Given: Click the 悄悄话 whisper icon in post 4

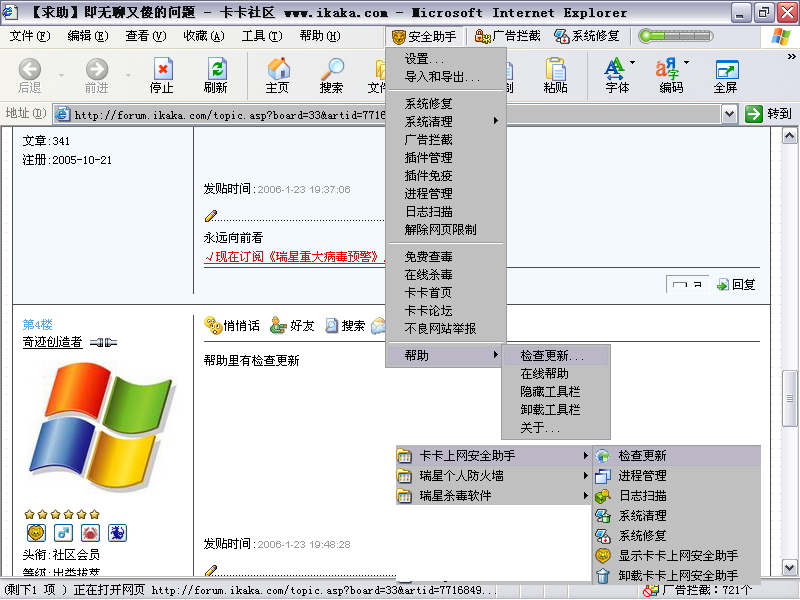Looking at the screenshot, I should 212,325.
